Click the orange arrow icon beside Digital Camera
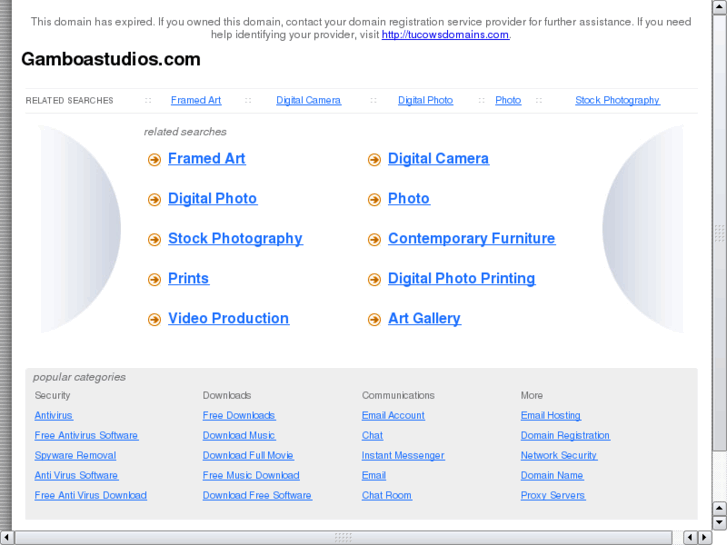The image size is (727, 545). tap(374, 160)
